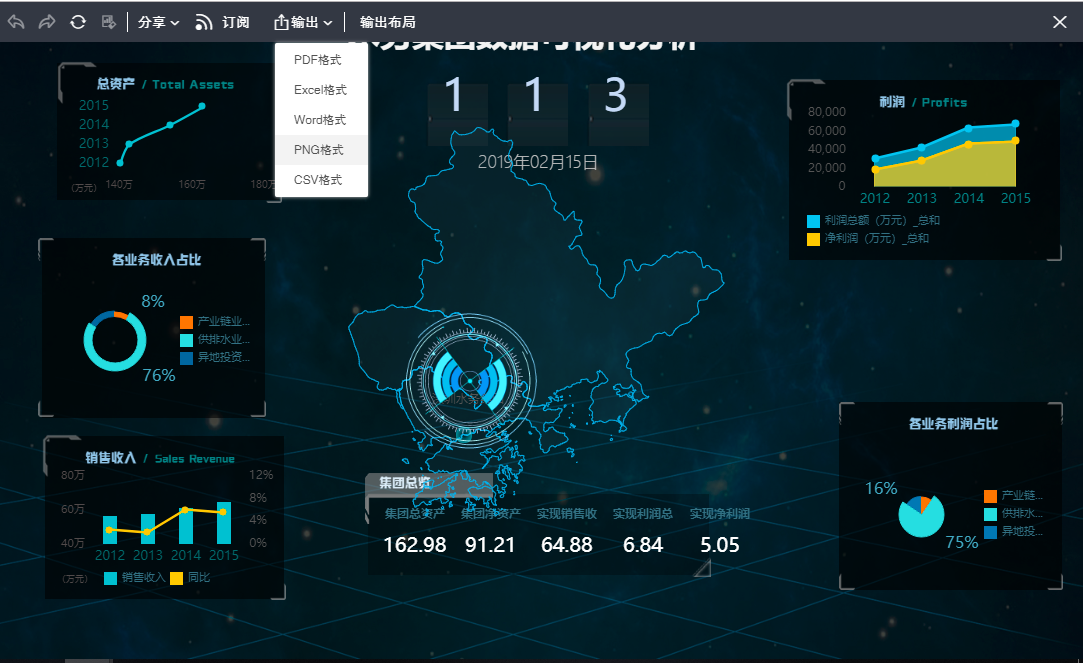The image size is (1083, 663).
Task: Close the dashboard preview with X
Action: pos(1060,22)
